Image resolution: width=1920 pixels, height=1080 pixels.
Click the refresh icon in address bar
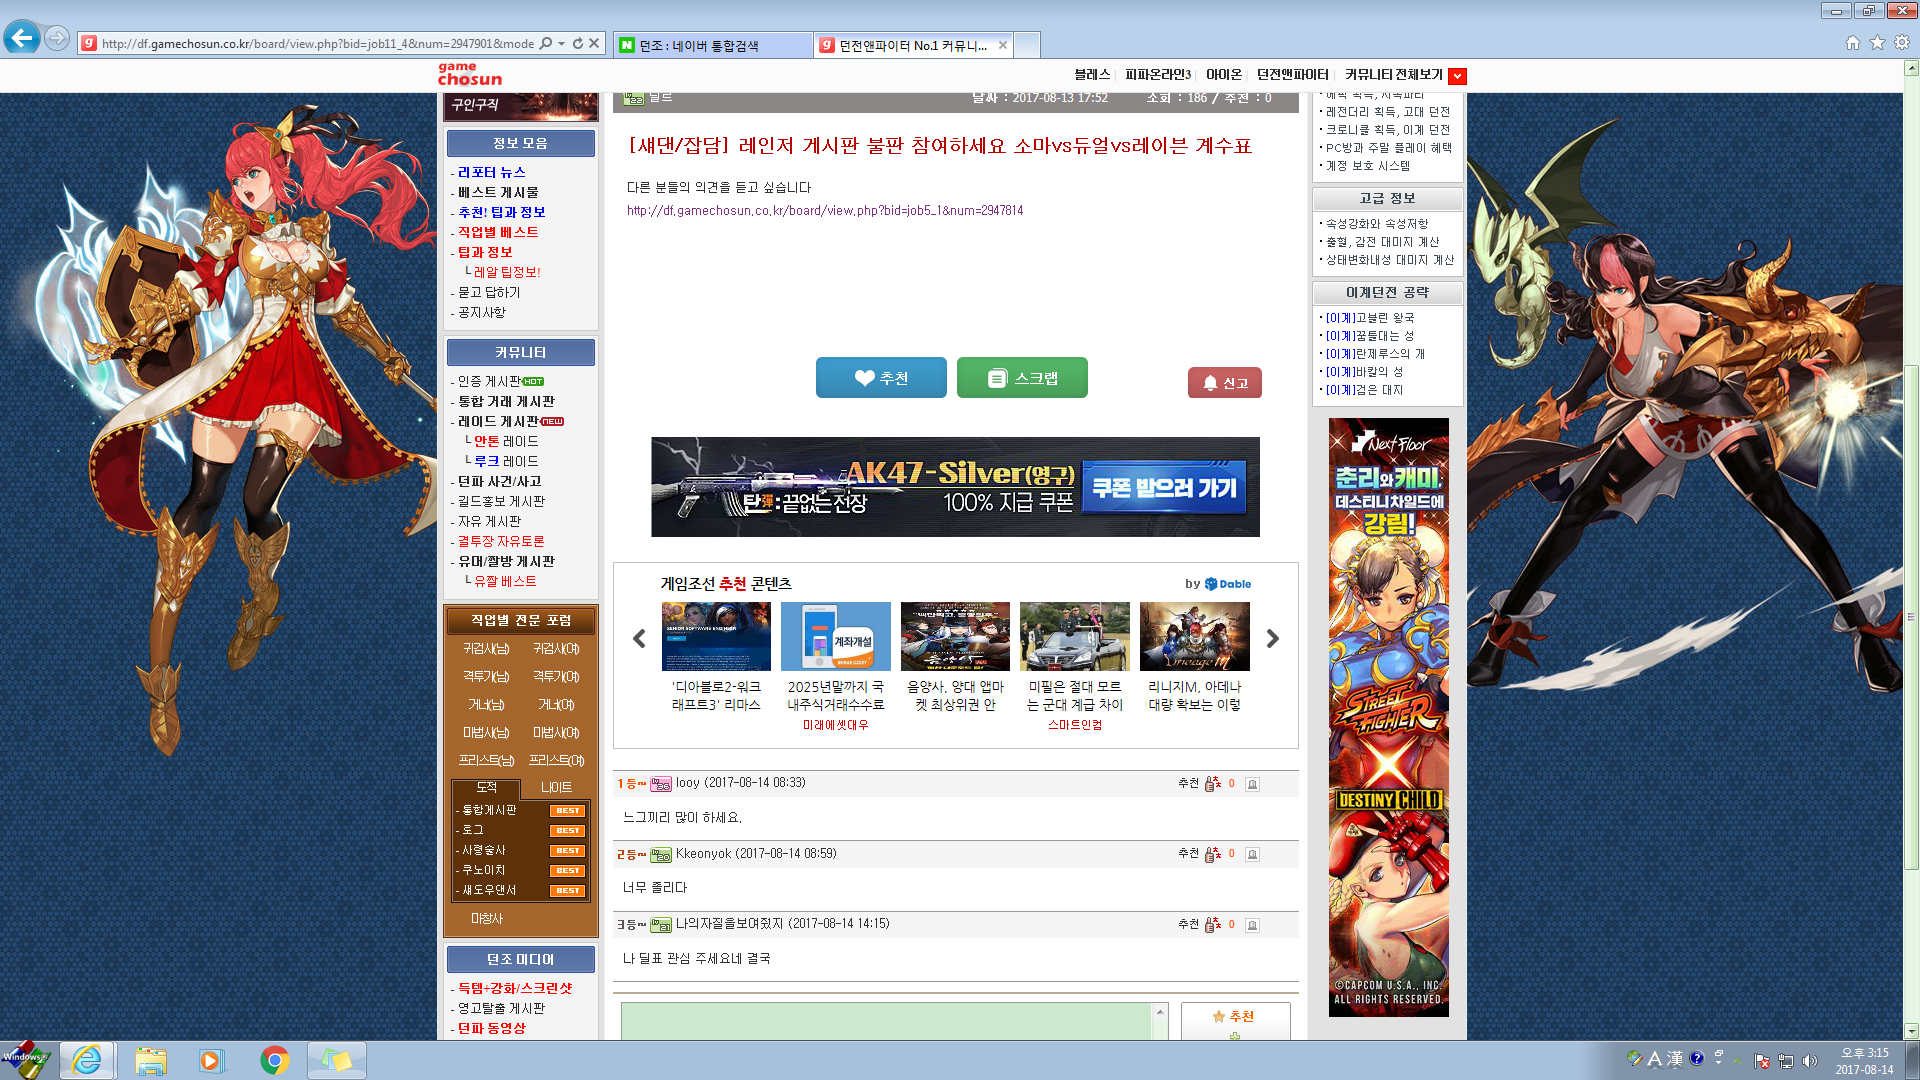[x=578, y=44]
